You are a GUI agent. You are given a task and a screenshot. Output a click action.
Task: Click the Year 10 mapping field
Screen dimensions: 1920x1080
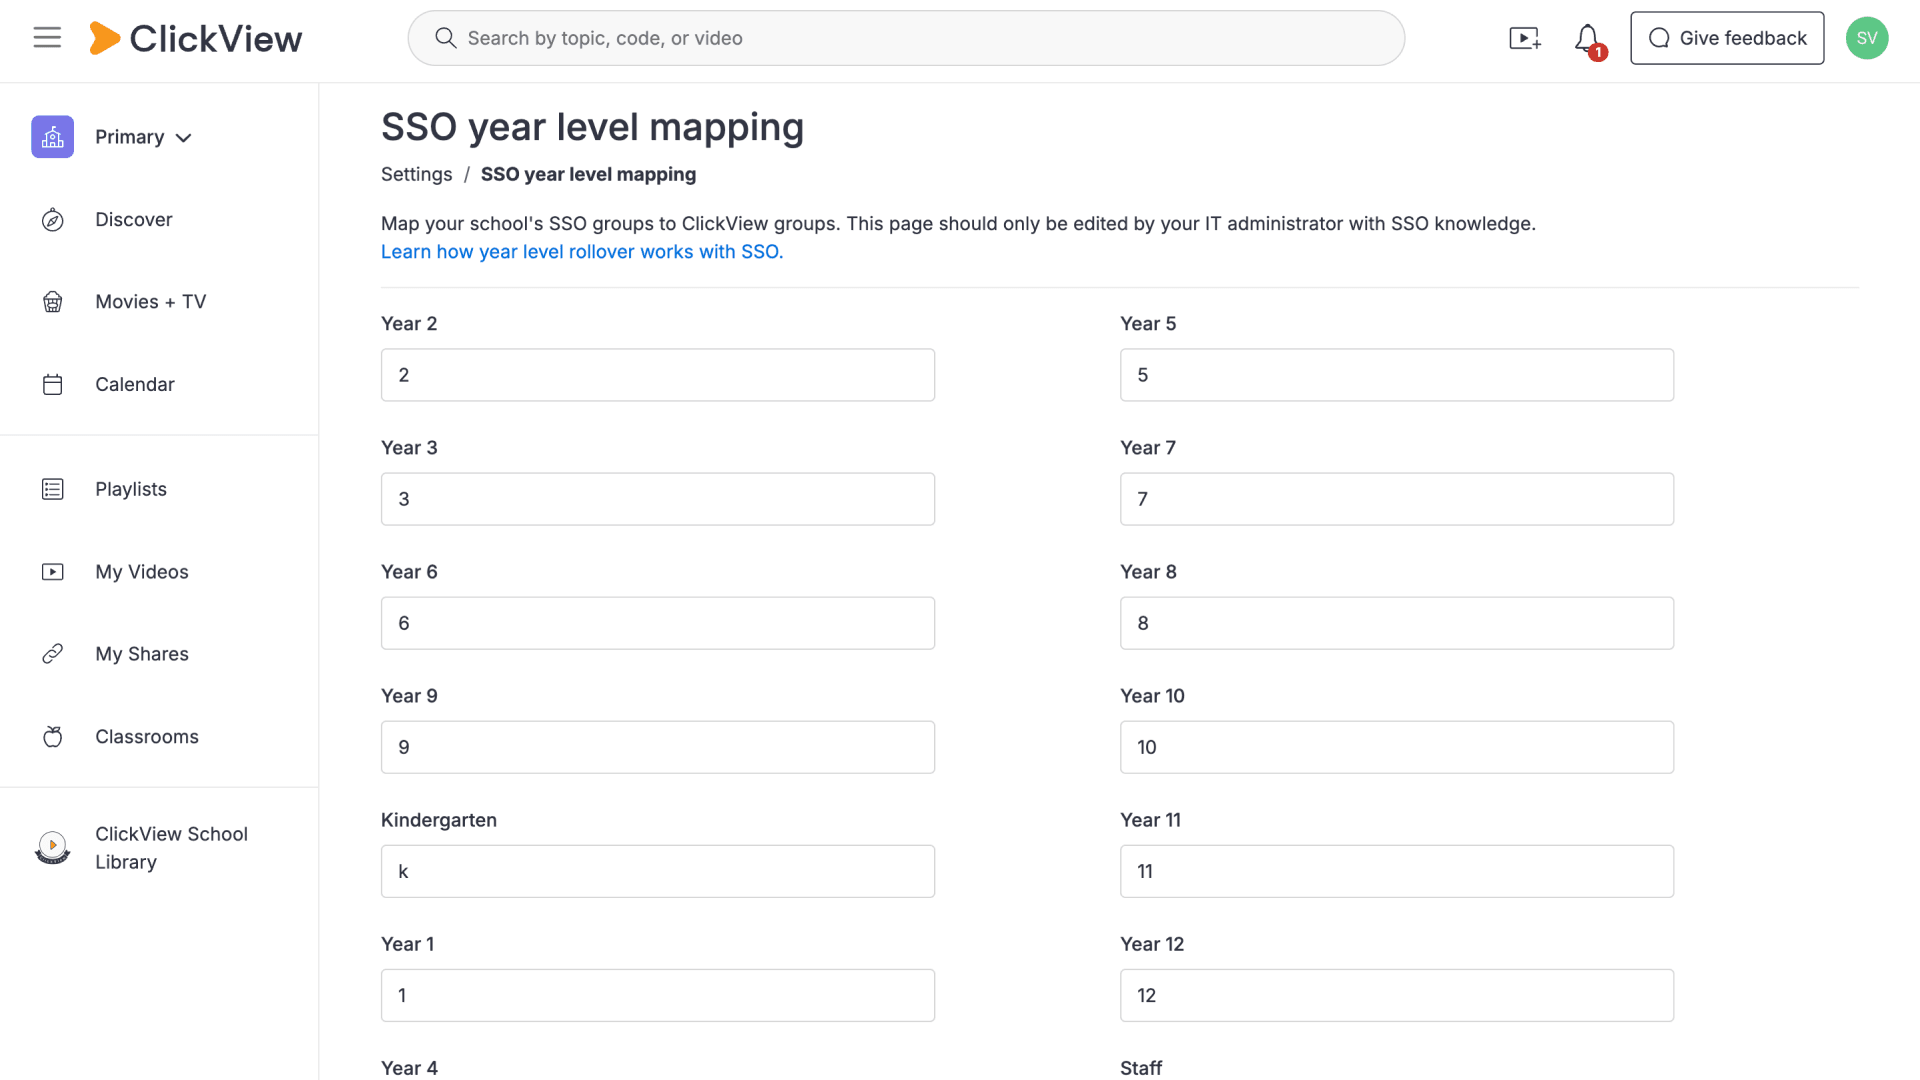(x=1397, y=747)
